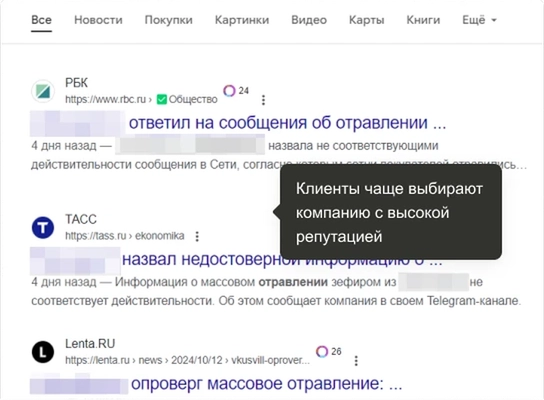Click the circle score icon beside 26
The width and height of the screenshot is (544, 400).
pyautogui.click(x=322, y=352)
